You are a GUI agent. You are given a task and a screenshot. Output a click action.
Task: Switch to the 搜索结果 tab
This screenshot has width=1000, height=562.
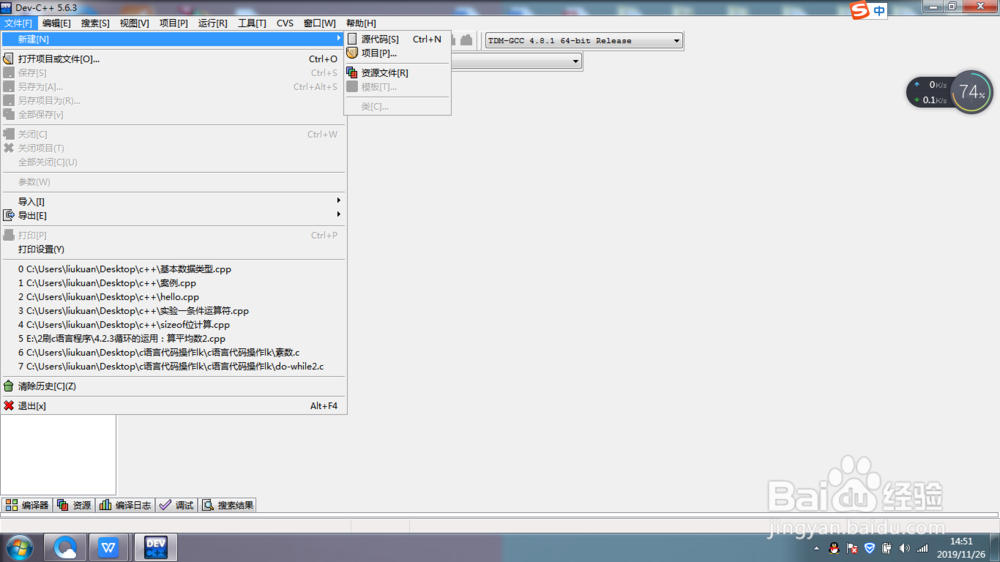pyautogui.click(x=228, y=505)
